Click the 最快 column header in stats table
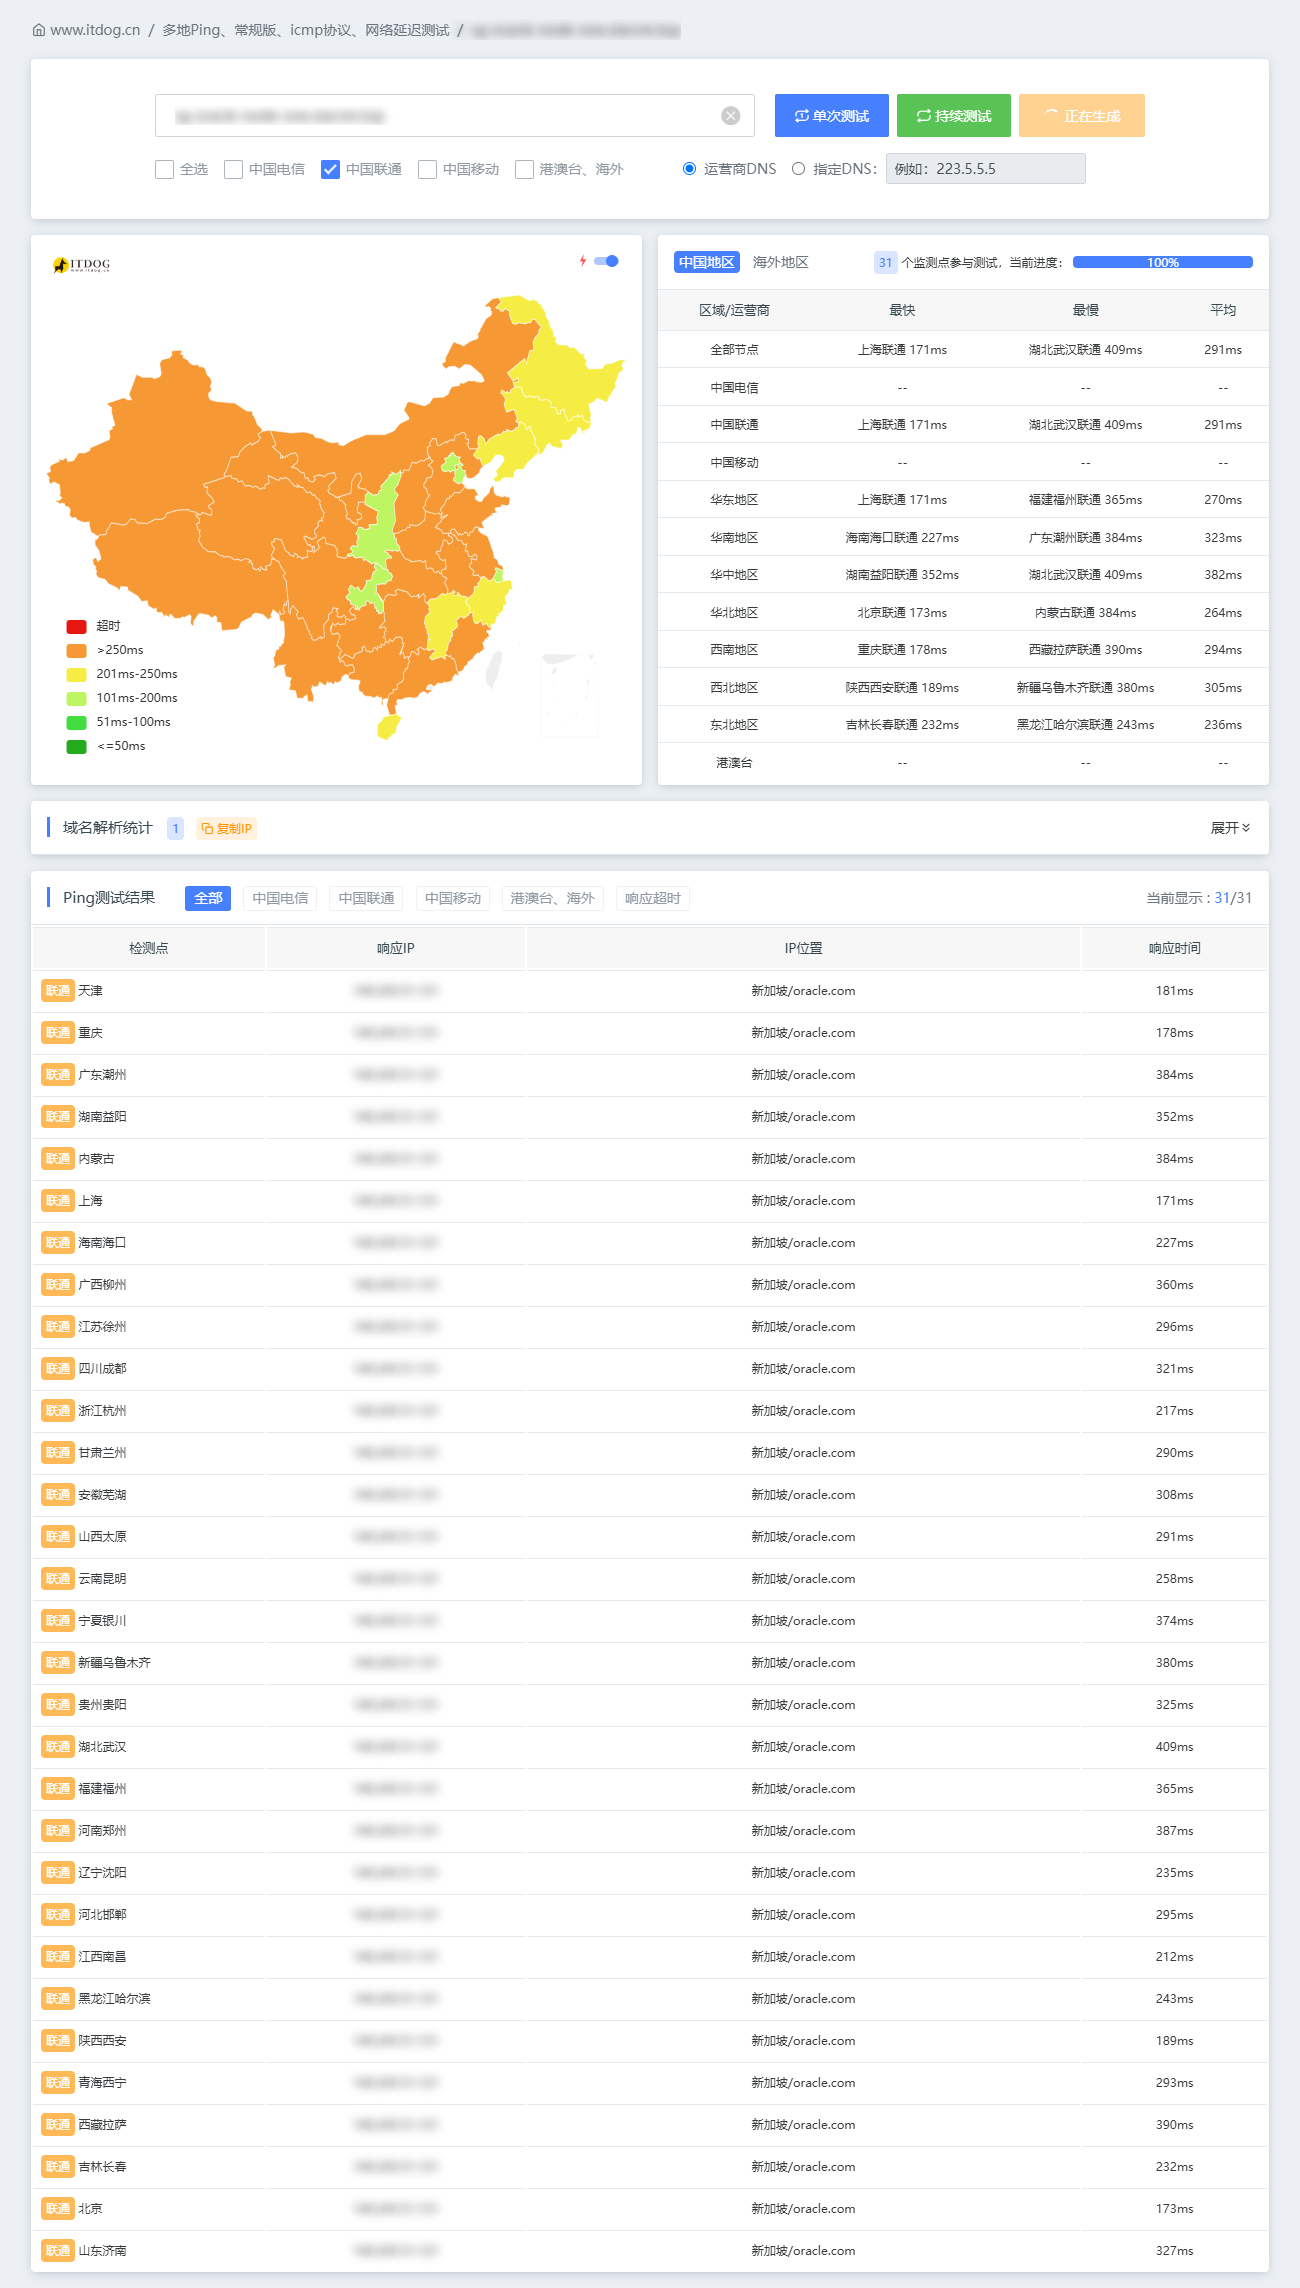Screen dimensions: 1300x2288 point(902,310)
